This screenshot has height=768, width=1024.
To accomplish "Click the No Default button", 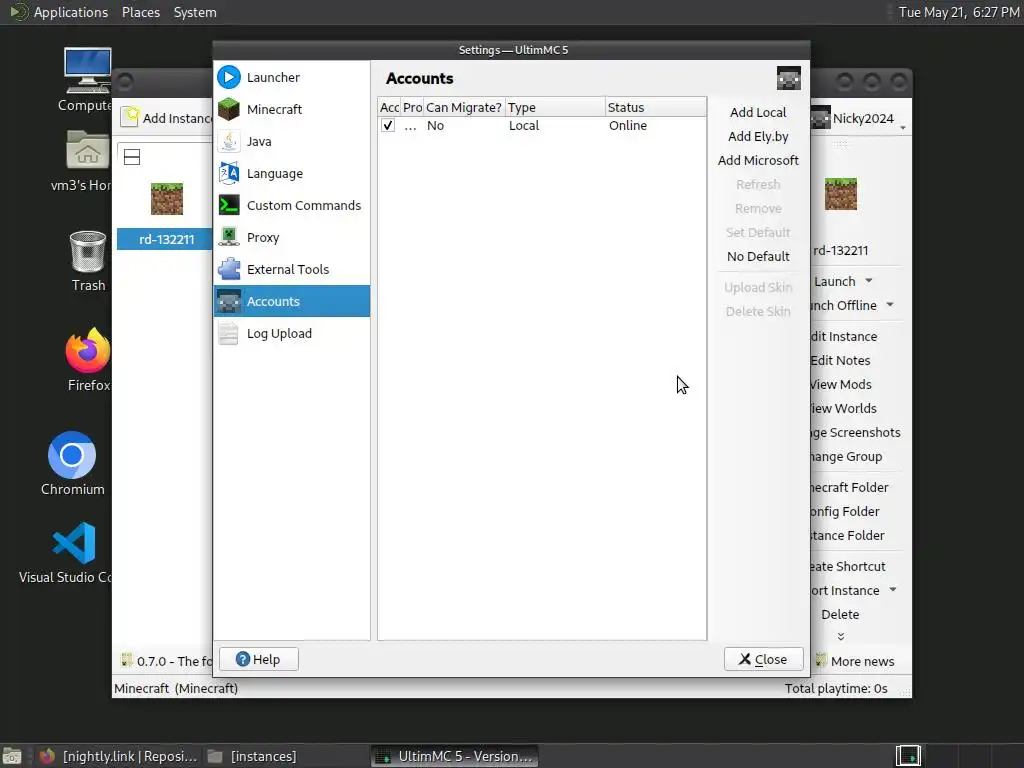I will point(758,256).
